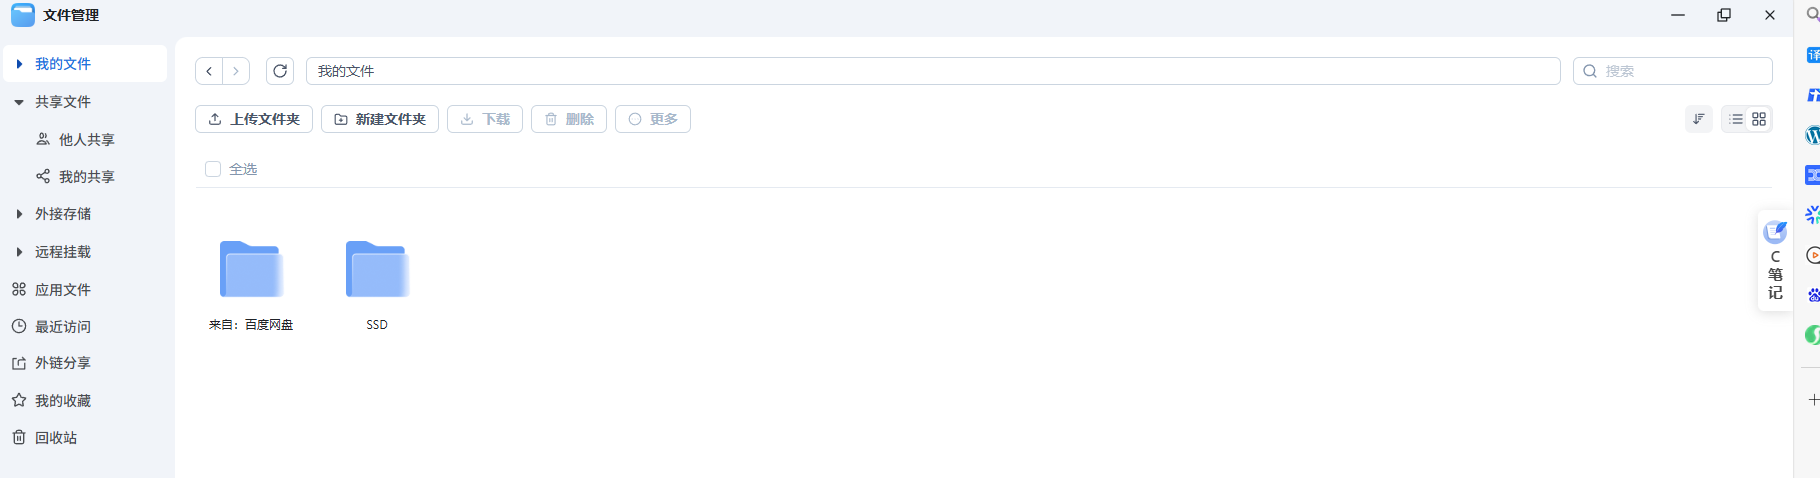Open the sort order icon

coord(1699,119)
